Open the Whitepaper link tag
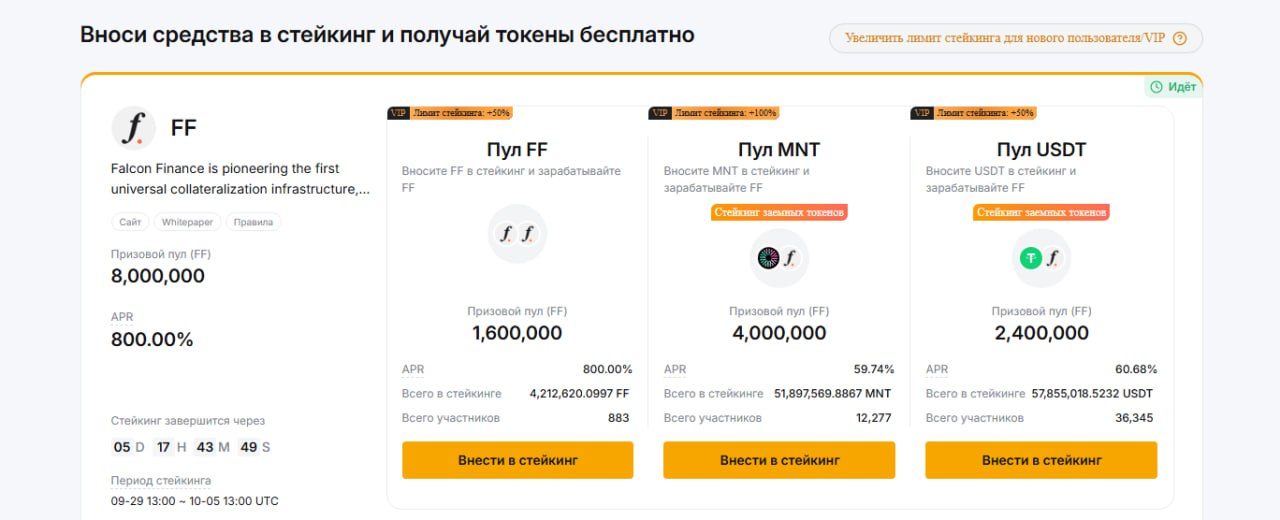Image resolution: width=1280 pixels, height=520 pixels. (x=187, y=222)
